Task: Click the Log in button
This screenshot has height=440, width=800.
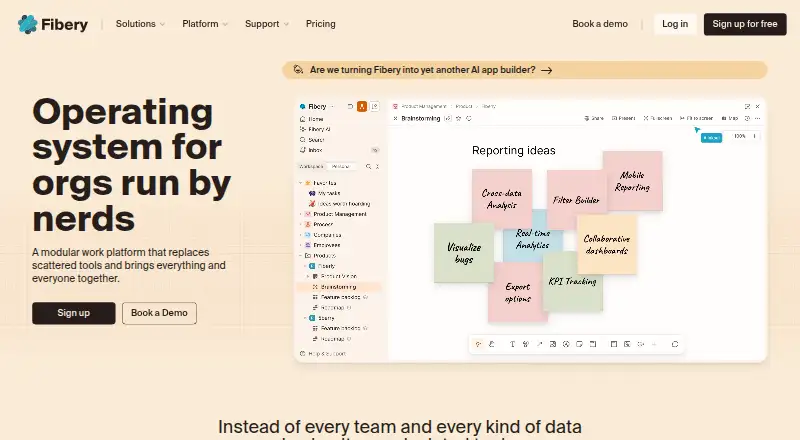Action: click(x=675, y=24)
